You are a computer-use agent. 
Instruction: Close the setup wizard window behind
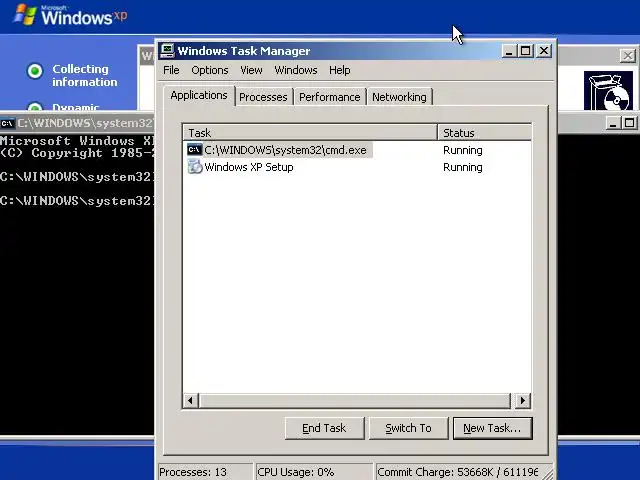[x=627, y=56]
